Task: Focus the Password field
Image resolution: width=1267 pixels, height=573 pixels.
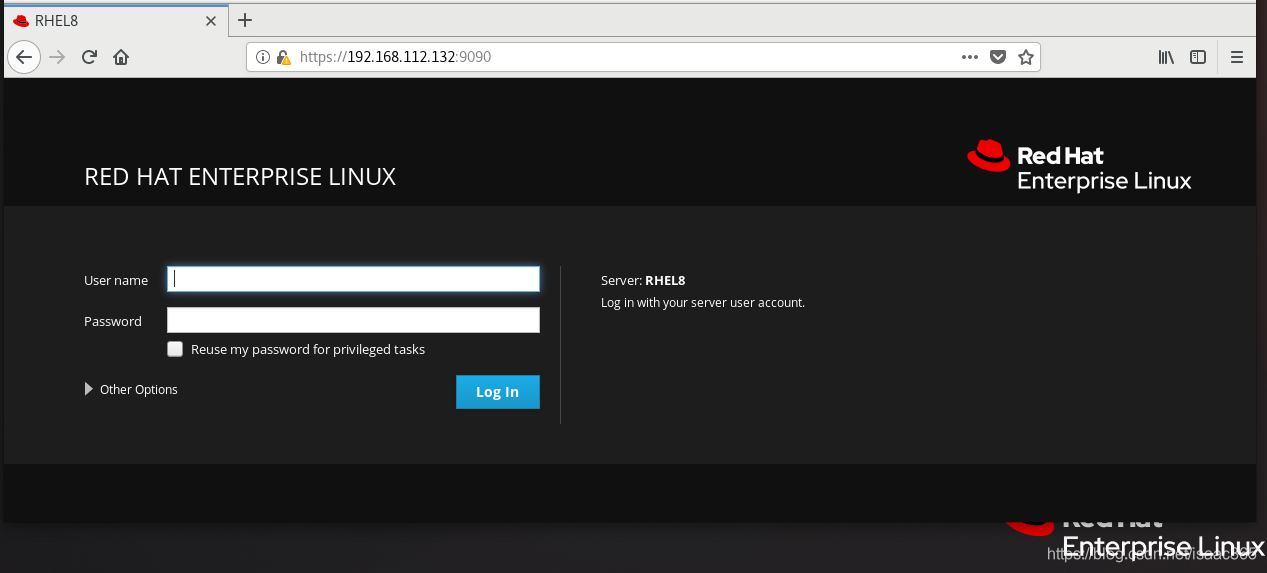Action: point(353,320)
